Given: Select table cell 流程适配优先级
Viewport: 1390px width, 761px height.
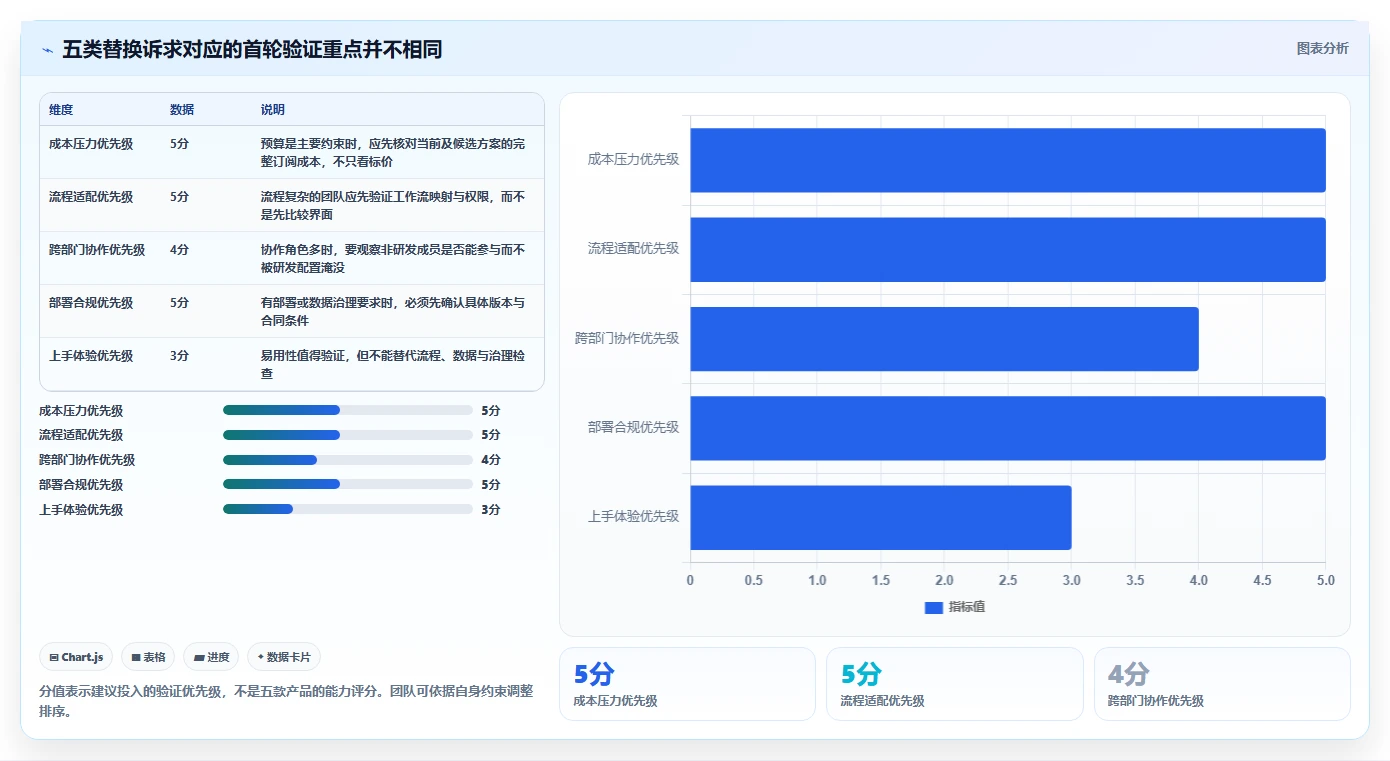Looking at the screenshot, I should [91, 197].
